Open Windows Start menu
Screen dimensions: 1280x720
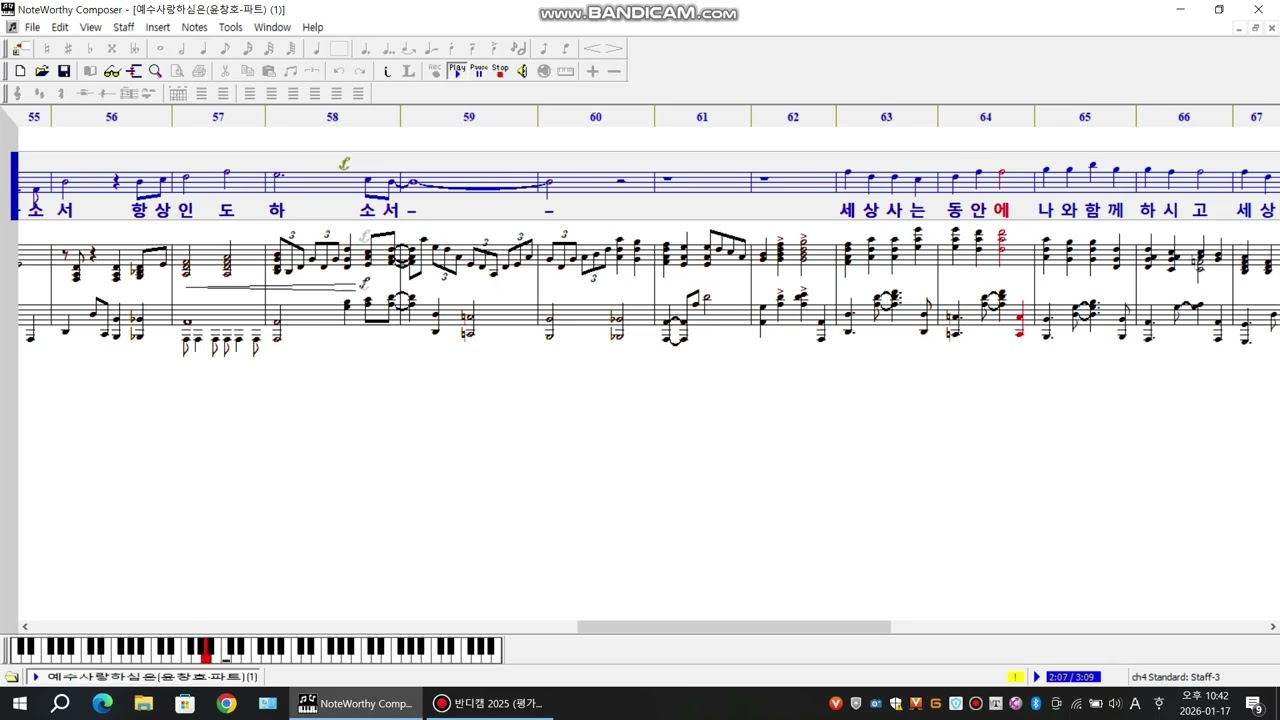pos(18,704)
